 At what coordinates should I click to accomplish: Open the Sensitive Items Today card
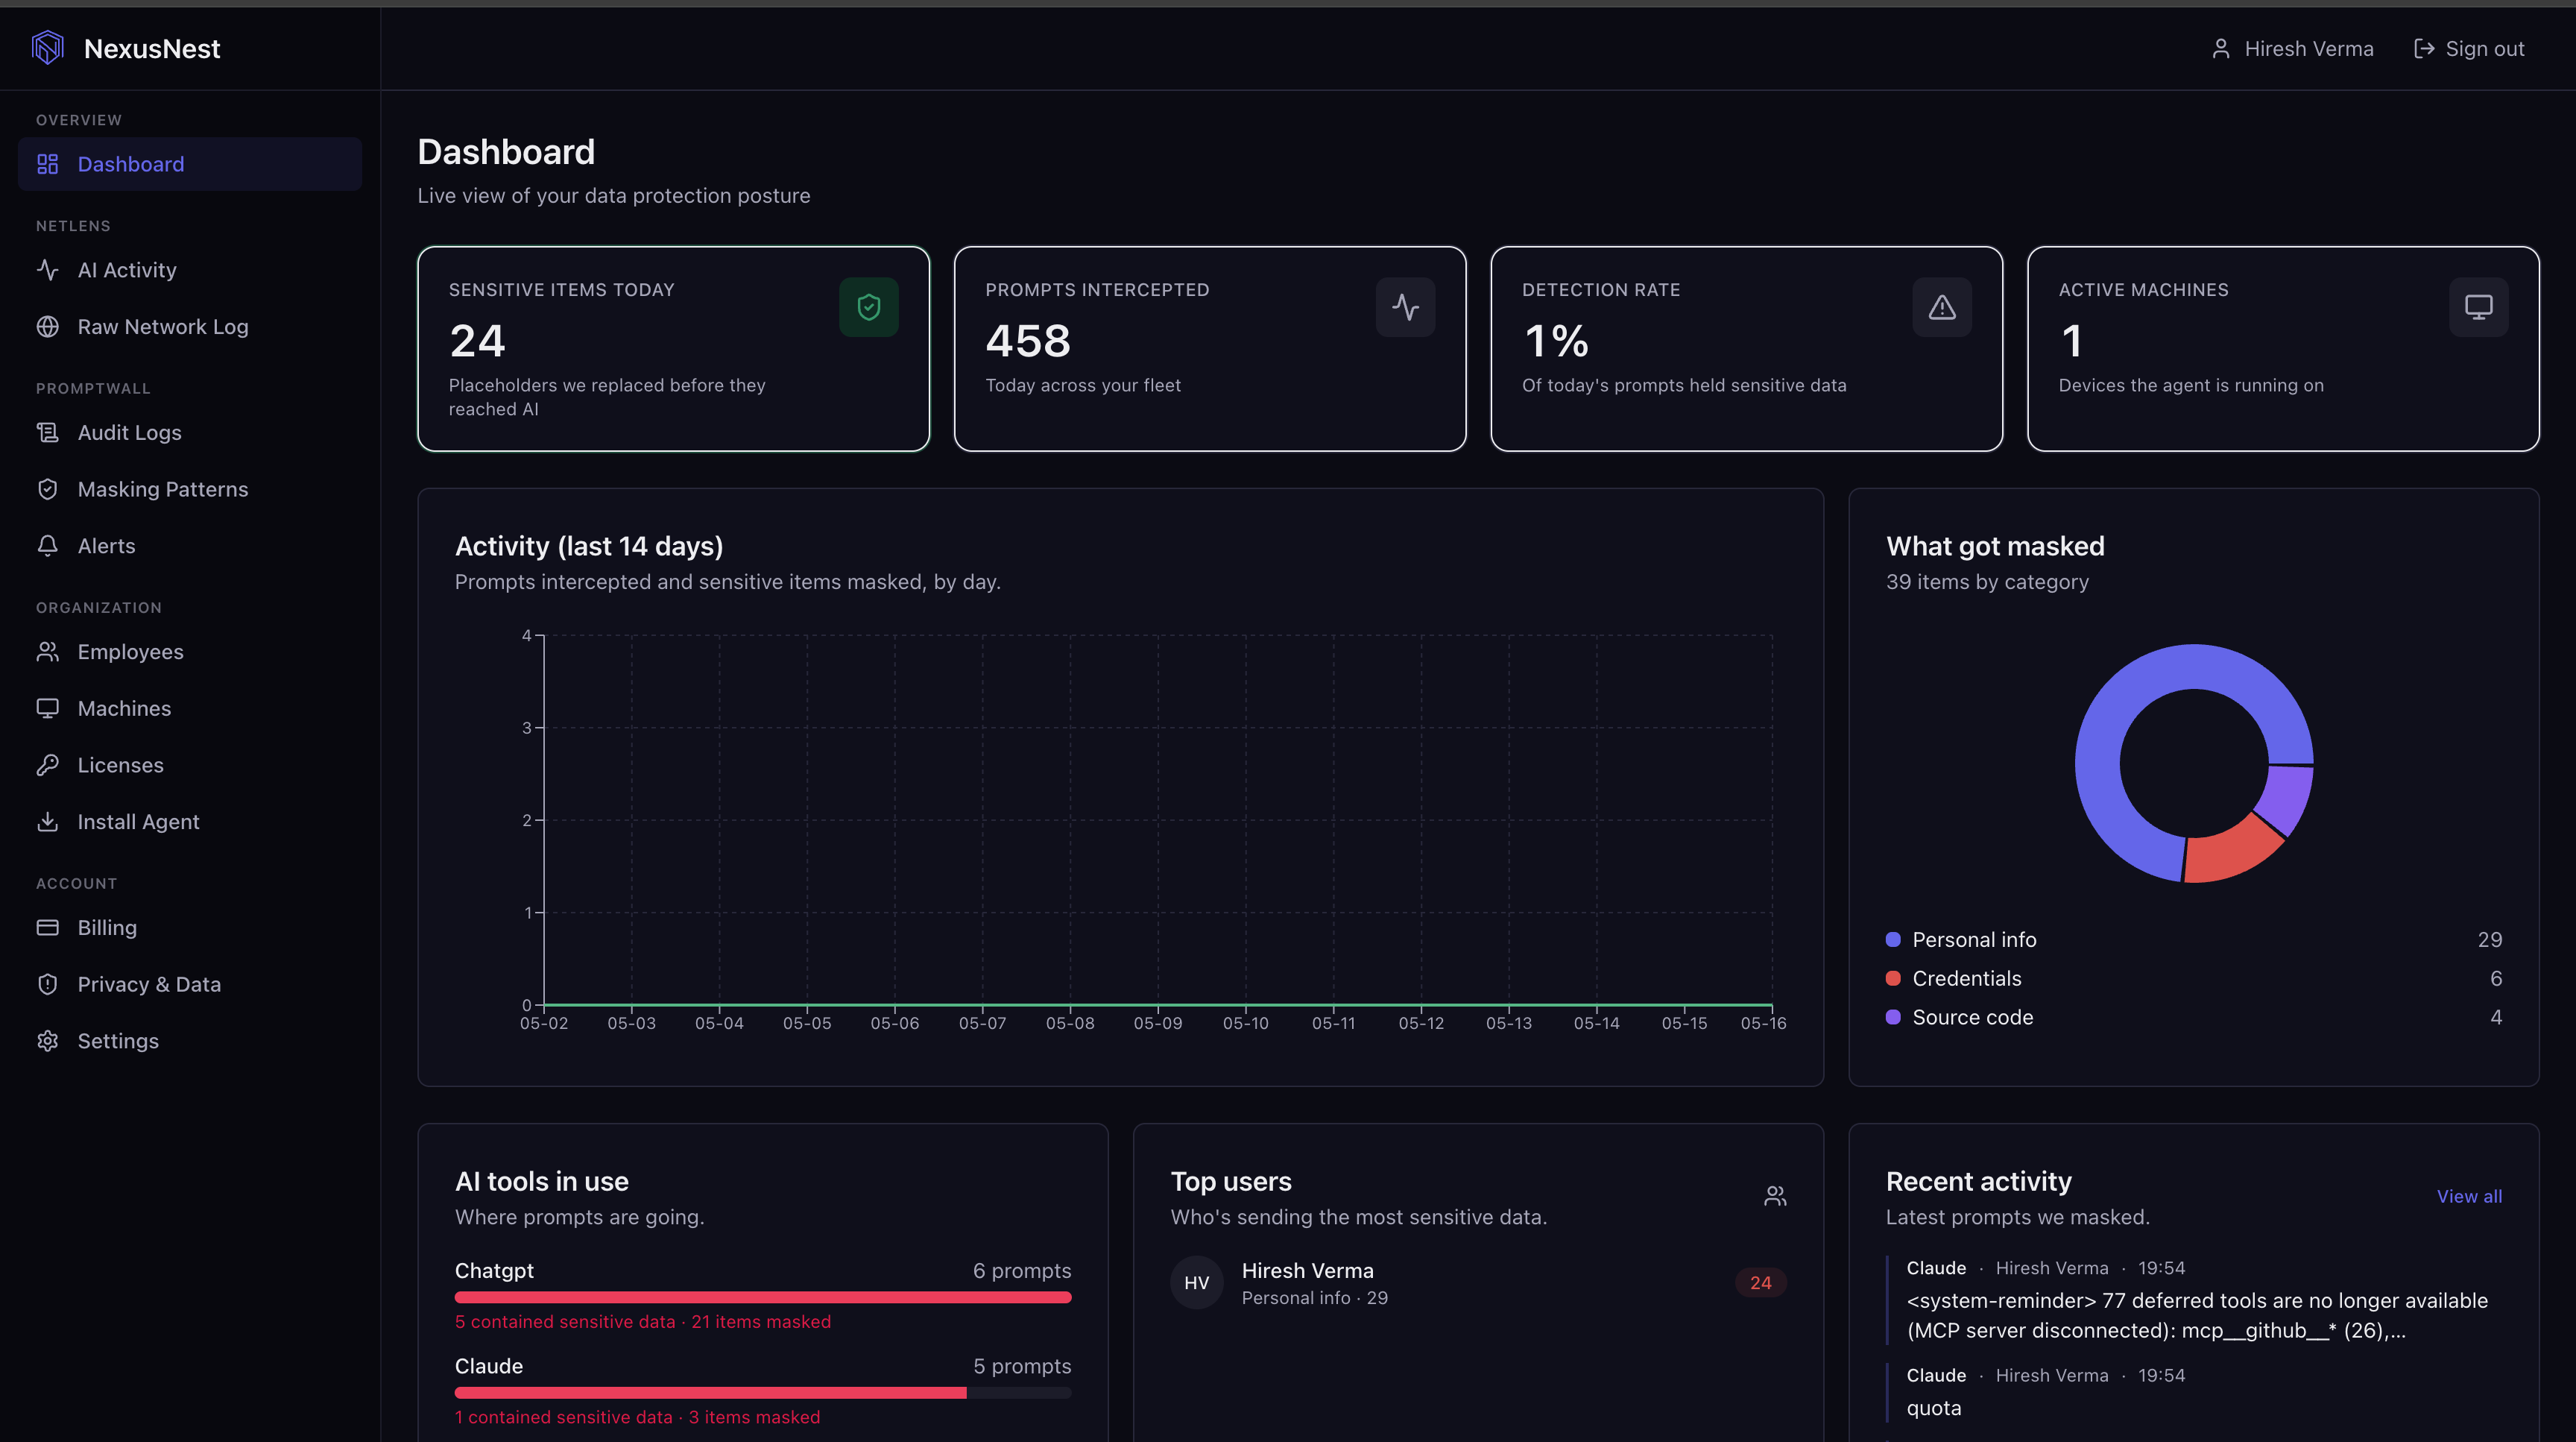673,349
